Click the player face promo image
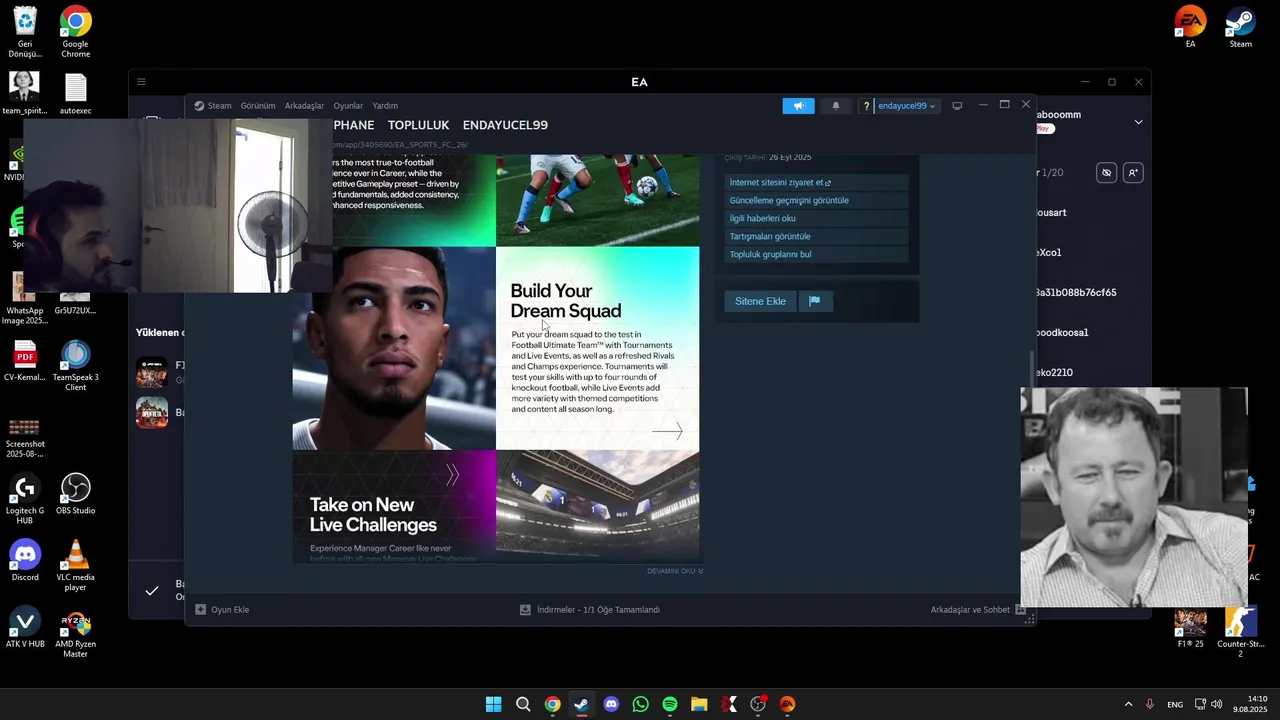This screenshot has height=720, width=1280. [x=394, y=348]
